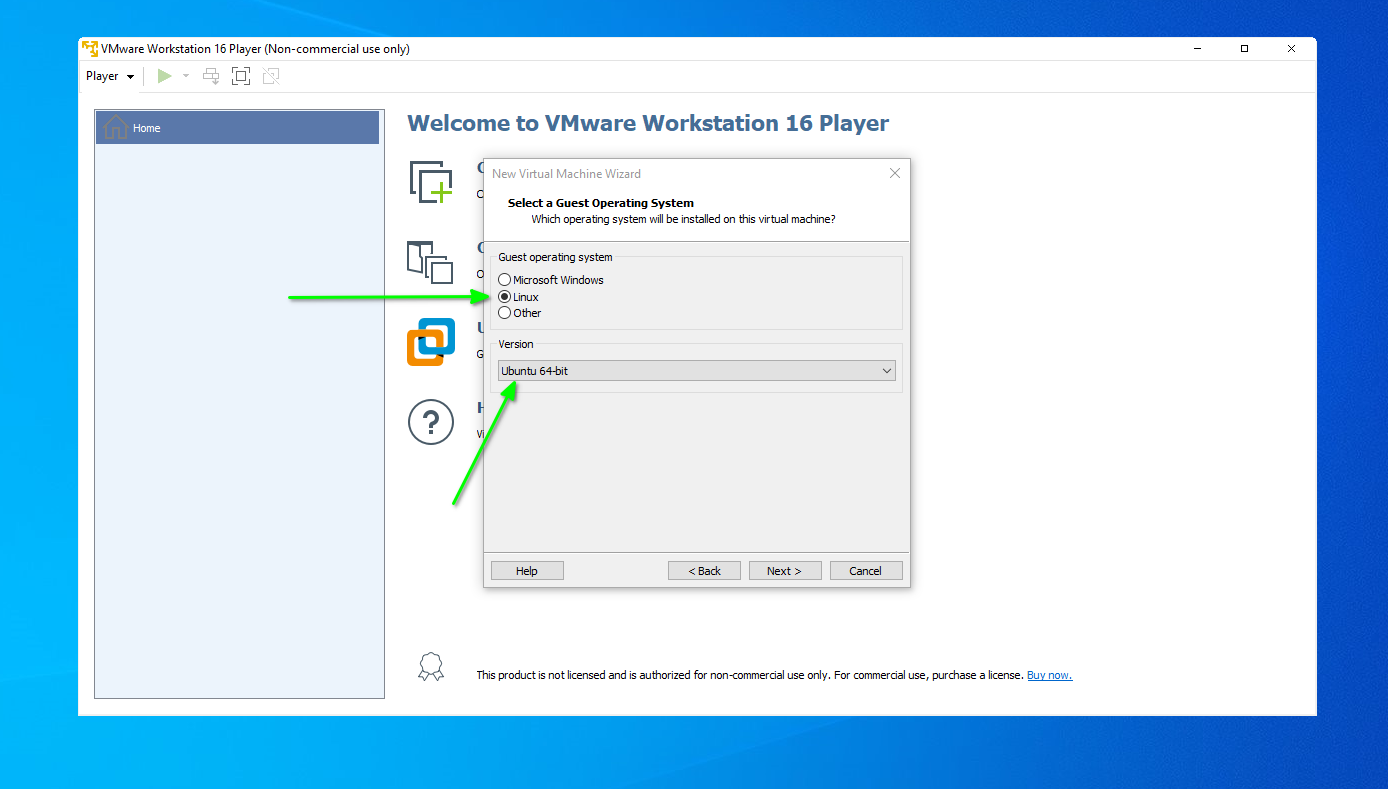Click the non-commercial license ribbon icon

[431, 666]
